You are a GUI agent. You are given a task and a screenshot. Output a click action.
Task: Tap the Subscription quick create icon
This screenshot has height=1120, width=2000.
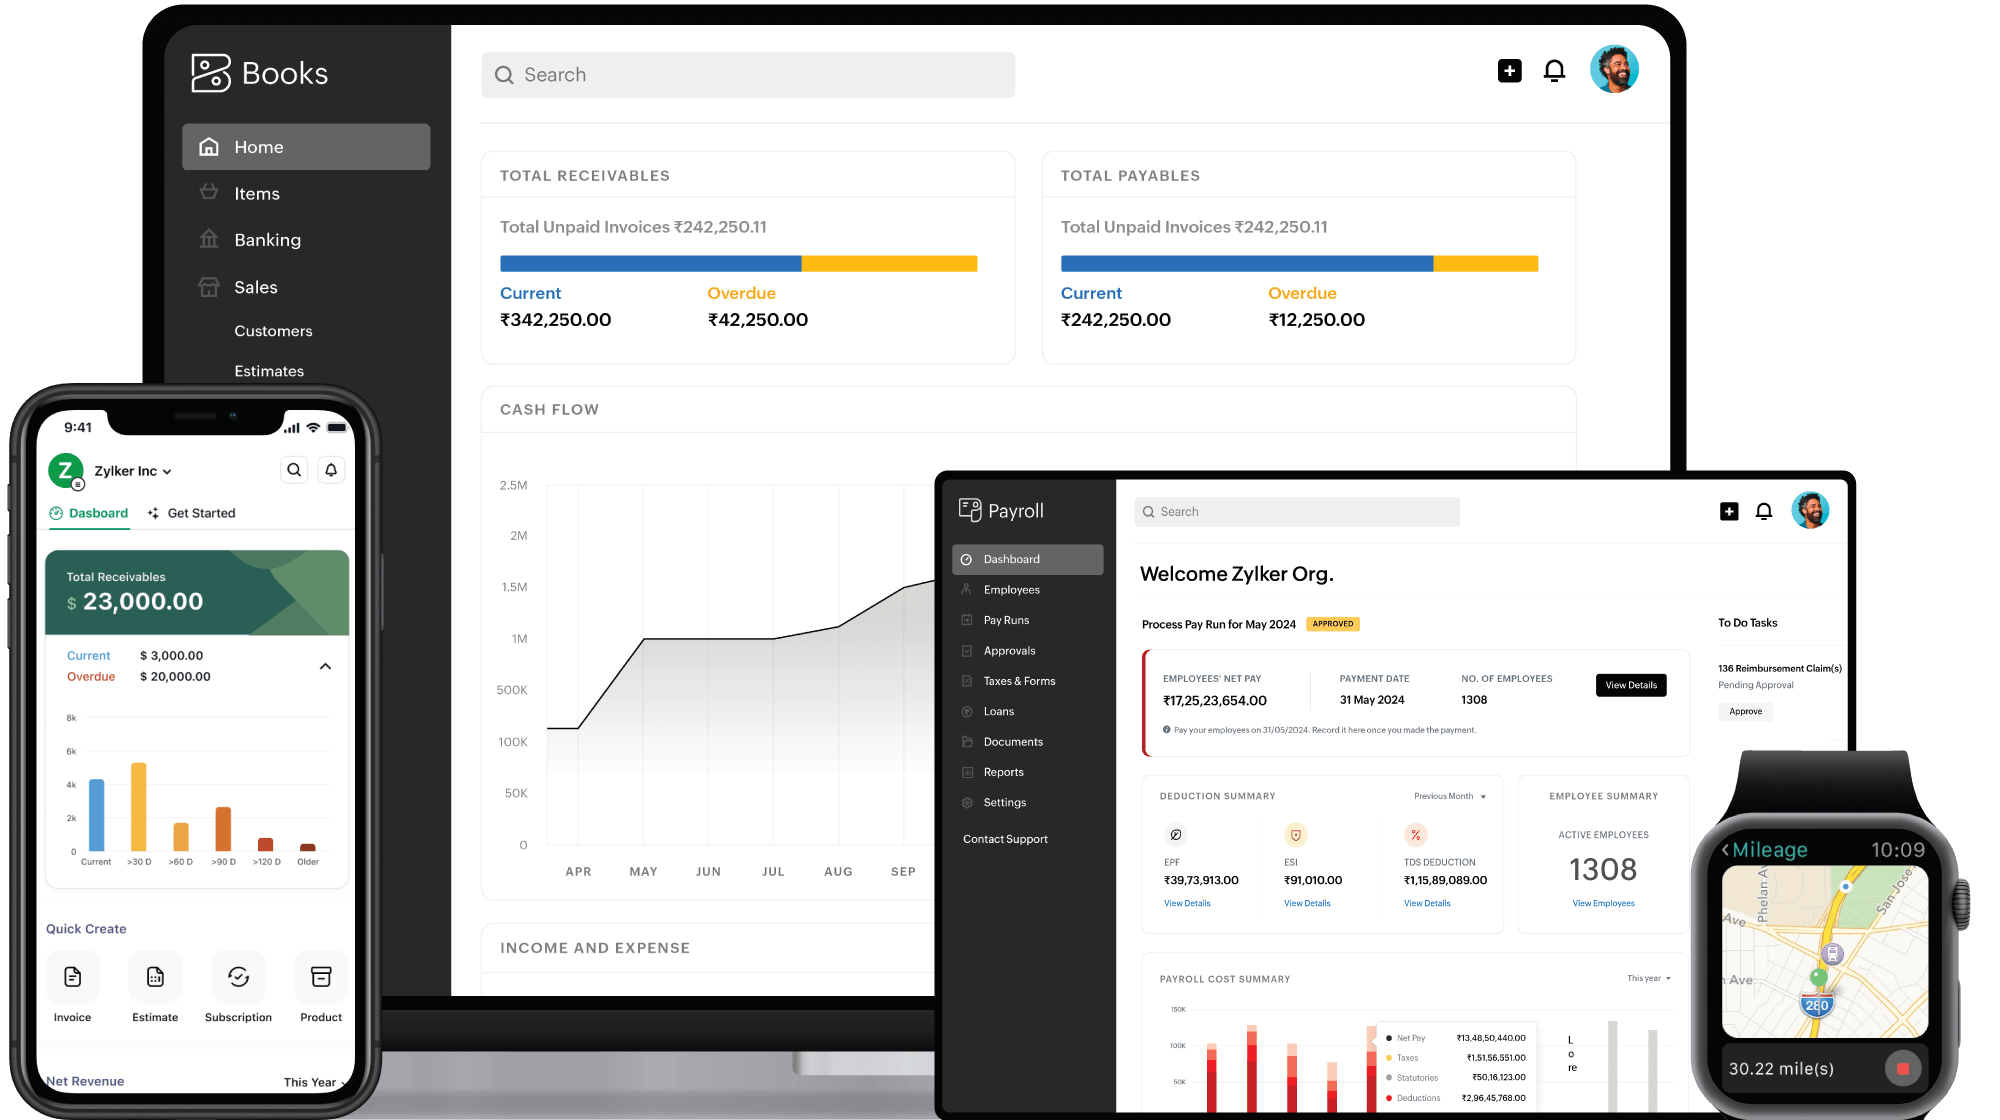(238, 977)
